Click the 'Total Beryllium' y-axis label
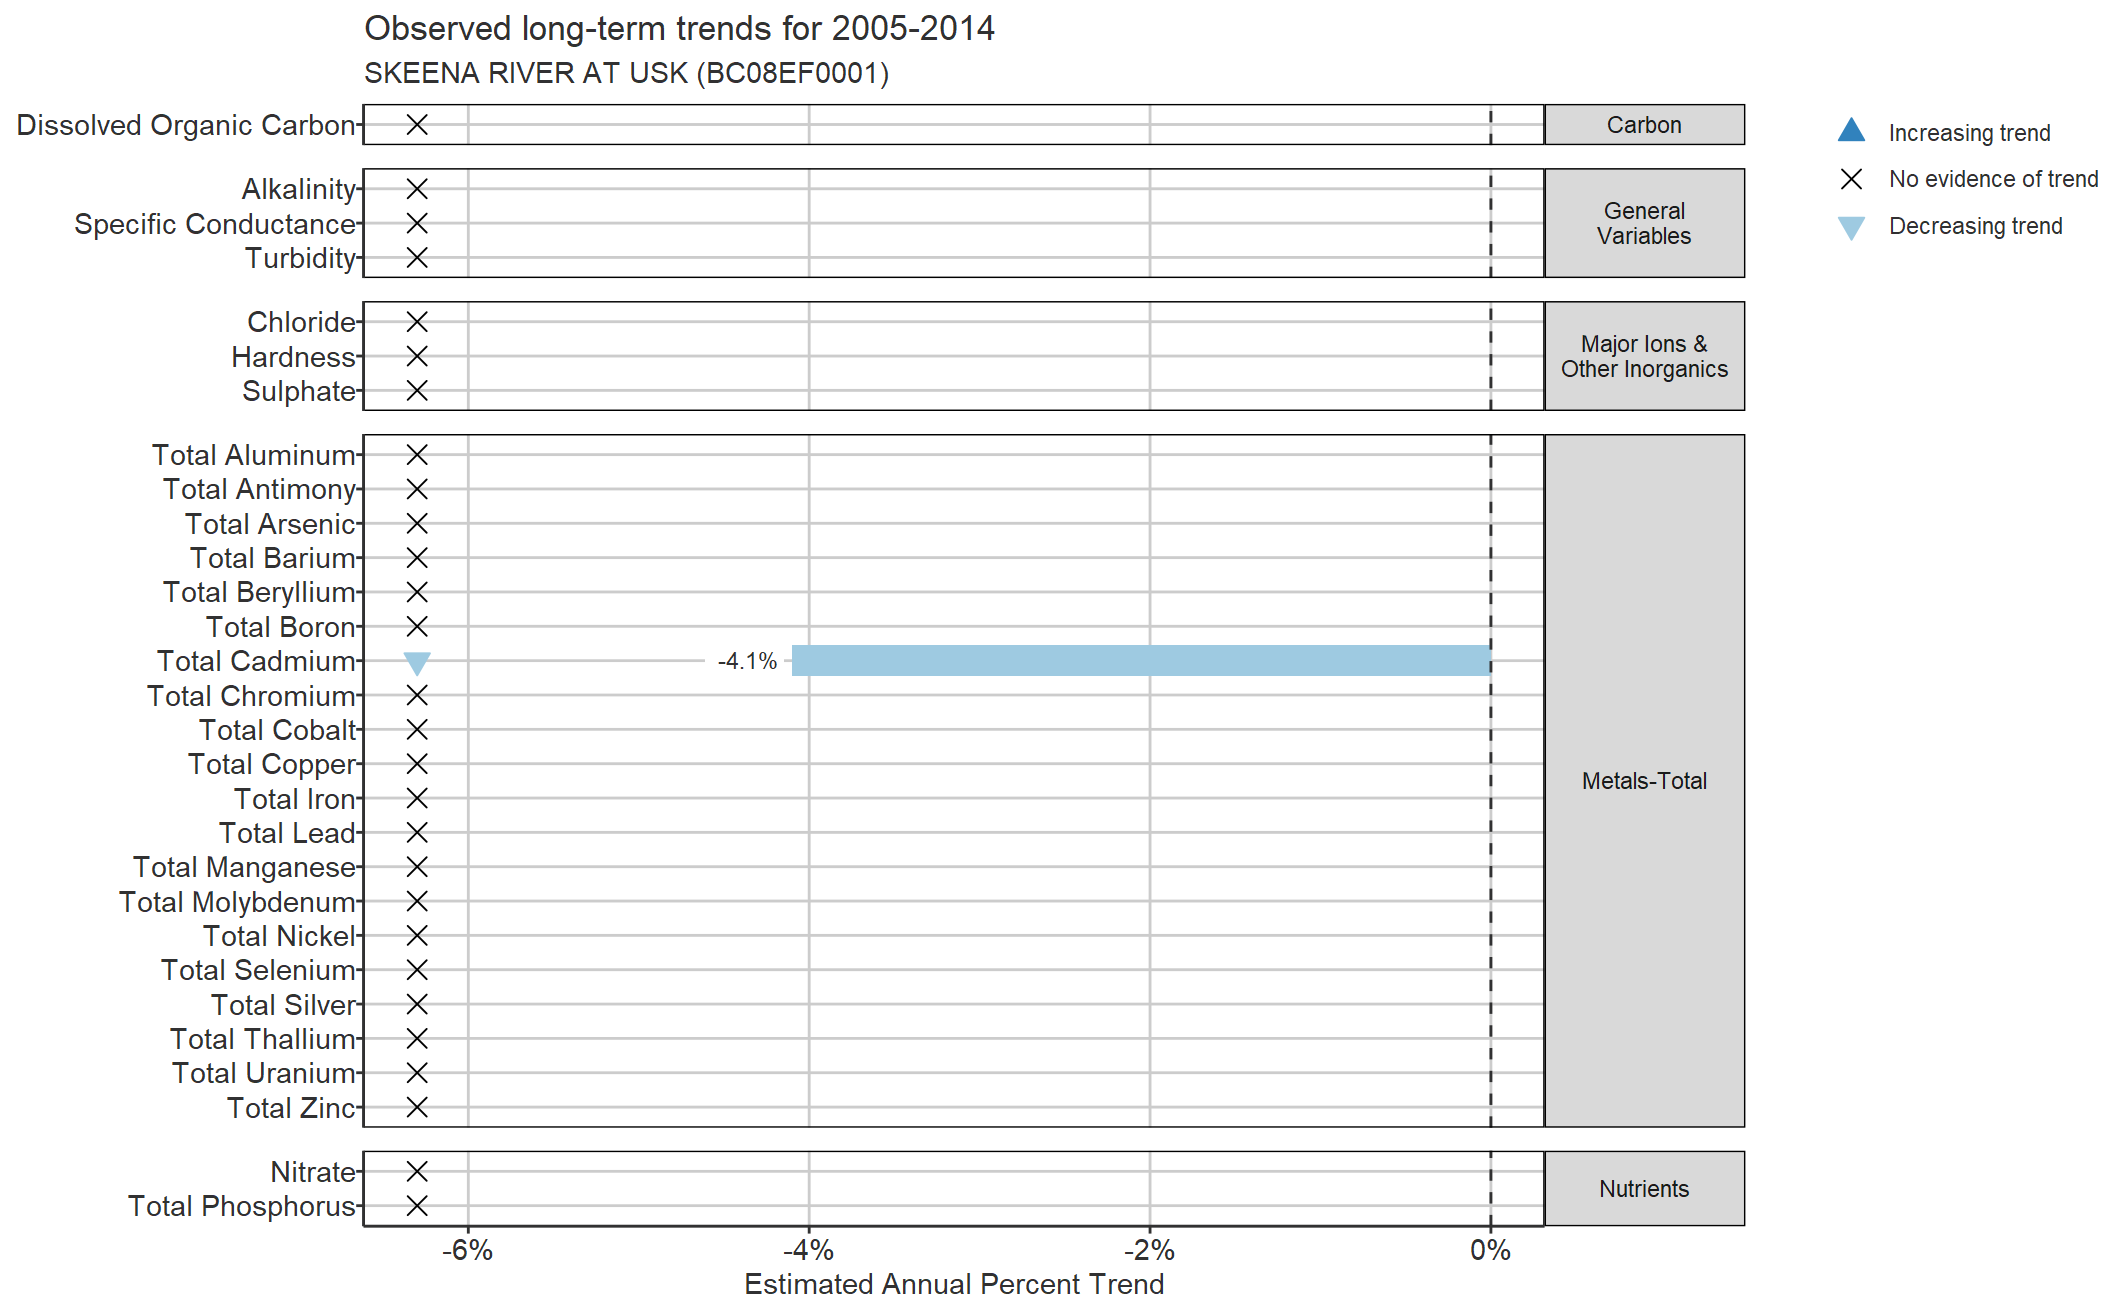 [259, 593]
